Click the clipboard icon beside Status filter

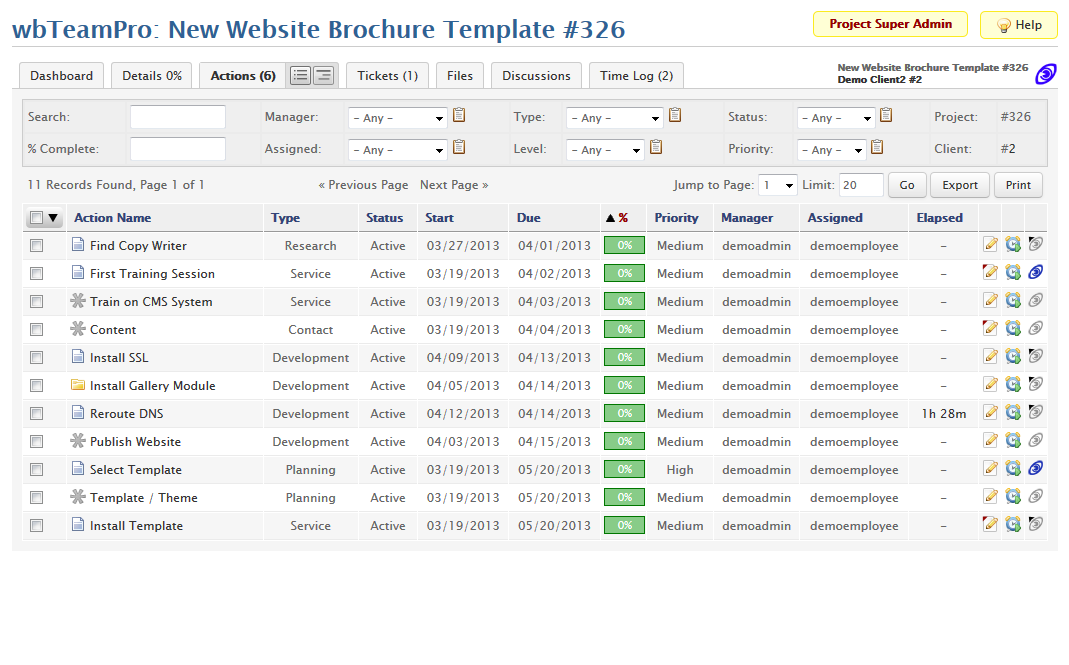886,115
